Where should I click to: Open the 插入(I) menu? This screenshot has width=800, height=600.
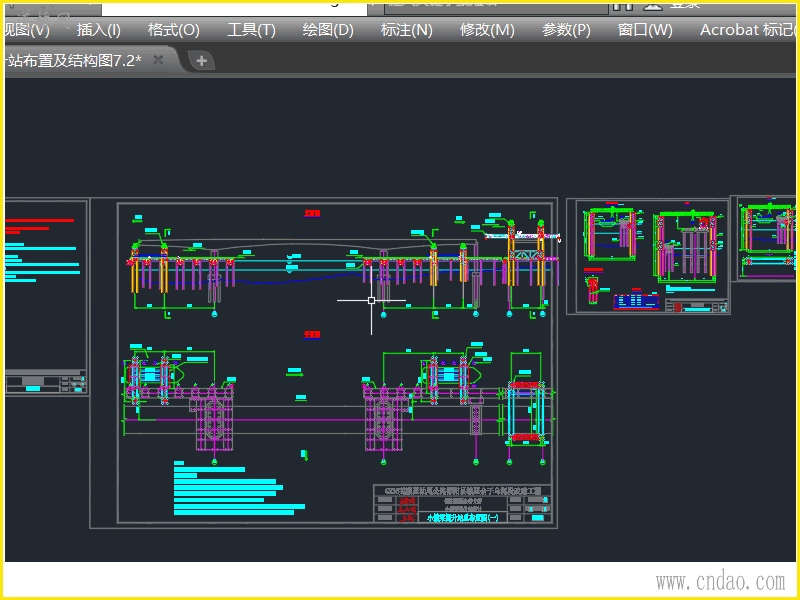pyautogui.click(x=99, y=30)
